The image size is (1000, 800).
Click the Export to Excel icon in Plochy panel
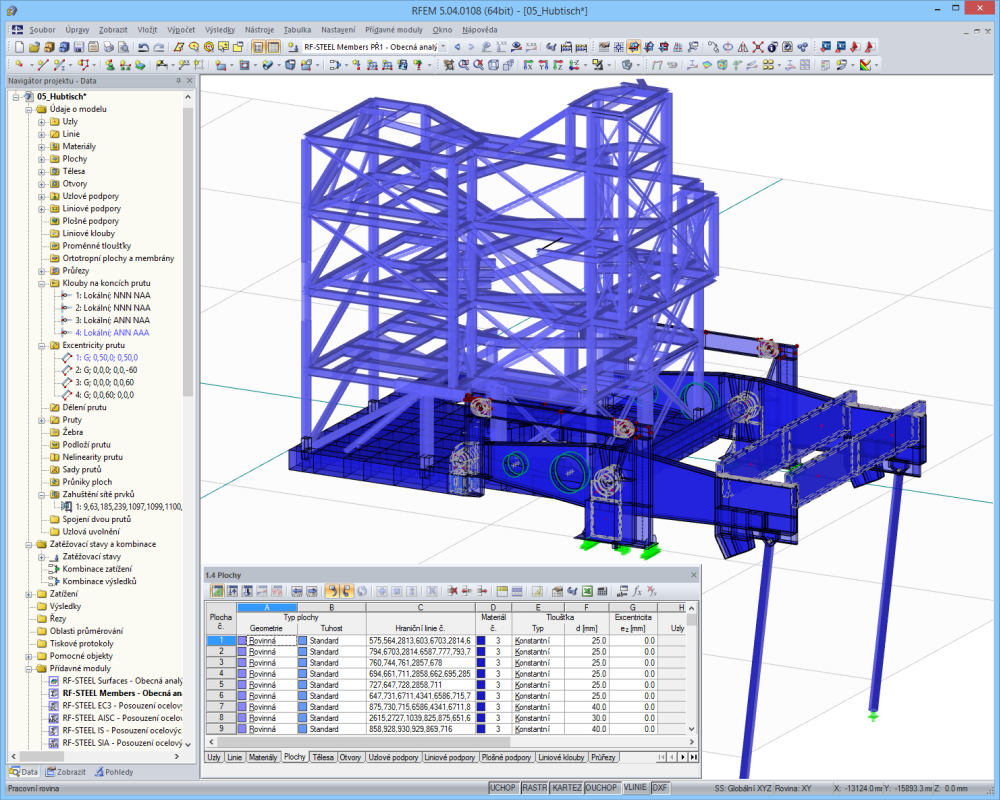586,592
